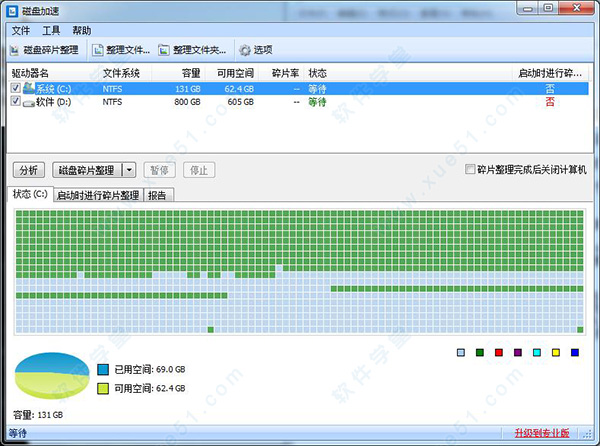The width and height of the screenshot is (600, 446).
Task: Click the 系统 (C:) drive icon
Action: 29,88
